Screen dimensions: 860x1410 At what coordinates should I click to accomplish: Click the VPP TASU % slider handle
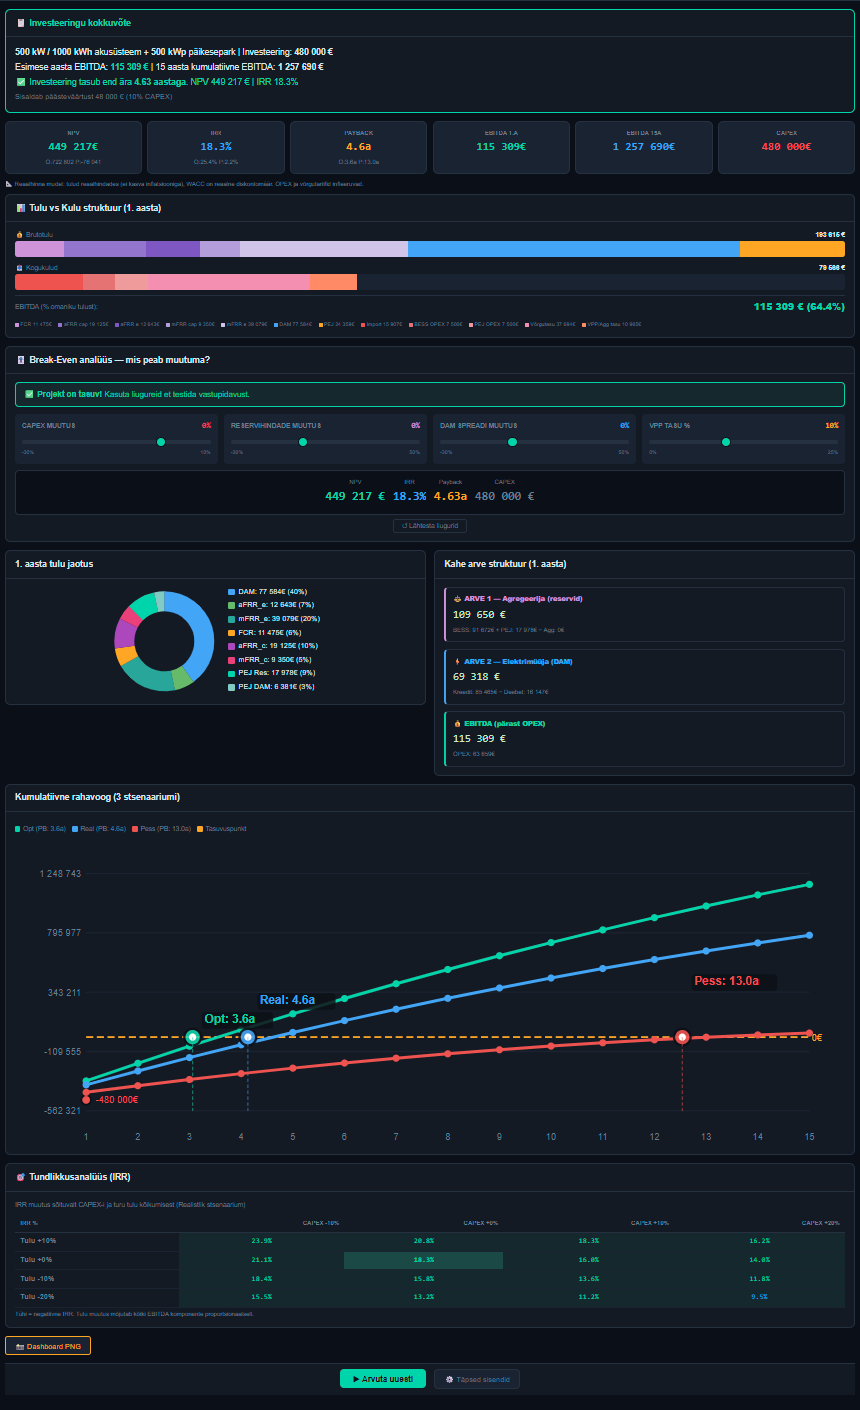pyautogui.click(x=726, y=442)
